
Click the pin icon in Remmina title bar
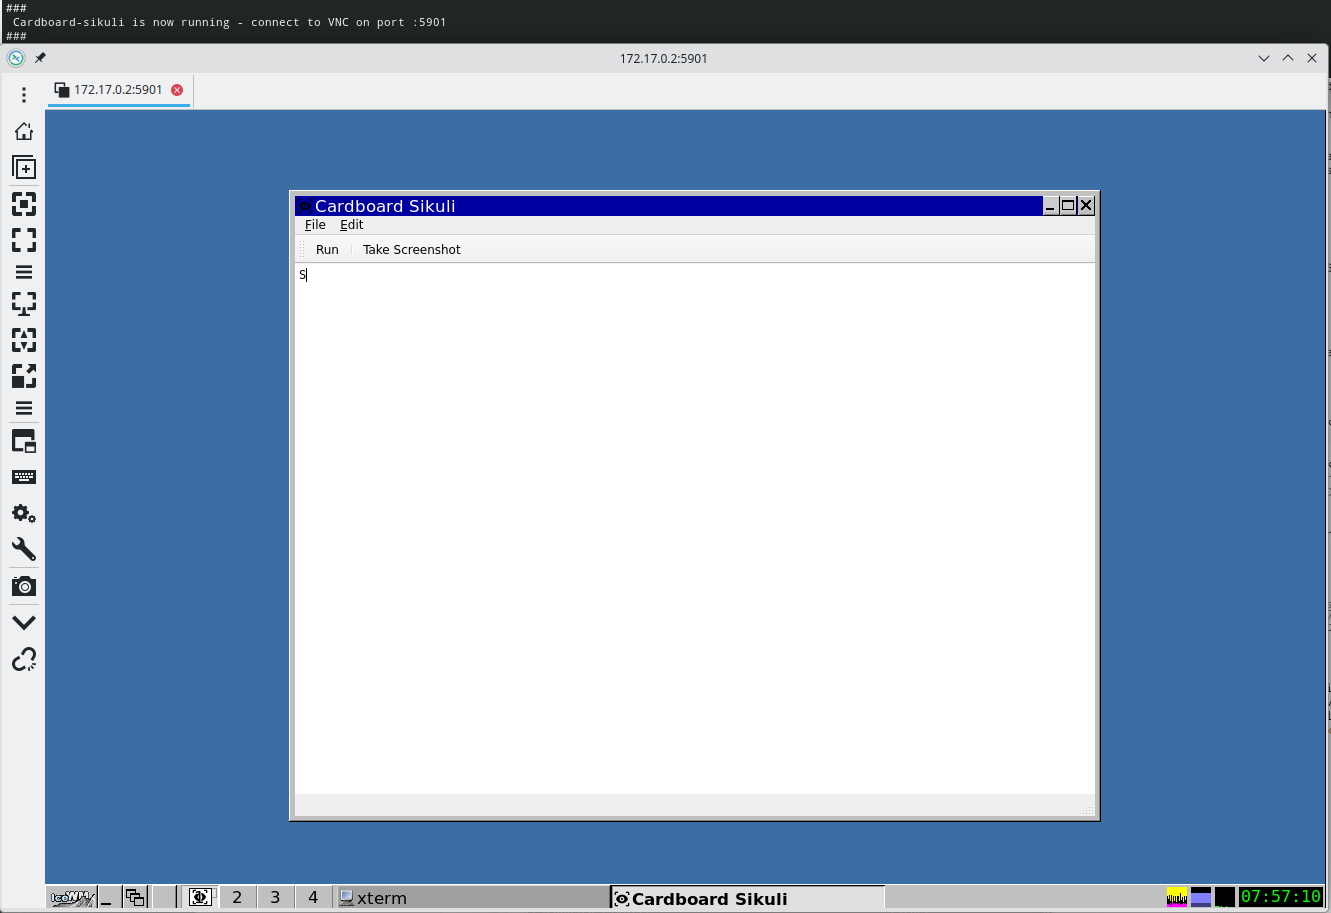click(40, 58)
